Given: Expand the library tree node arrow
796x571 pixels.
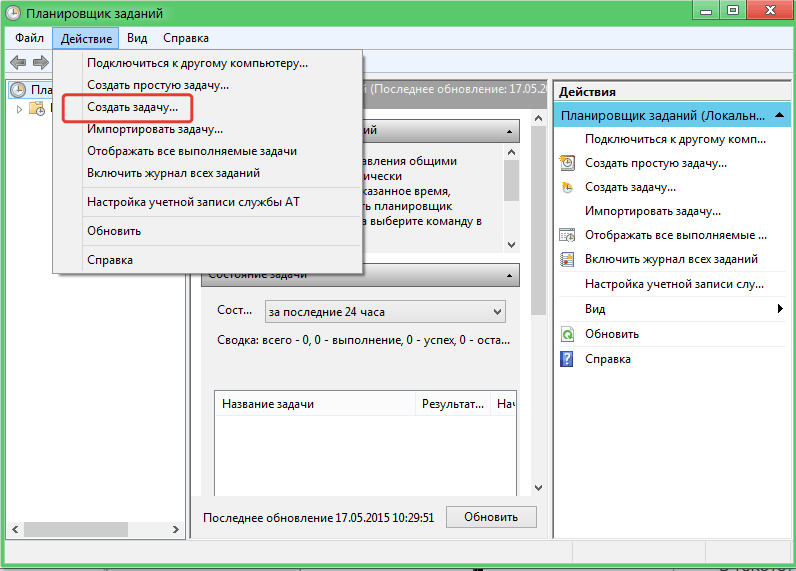Looking at the screenshot, I should pos(19,109).
